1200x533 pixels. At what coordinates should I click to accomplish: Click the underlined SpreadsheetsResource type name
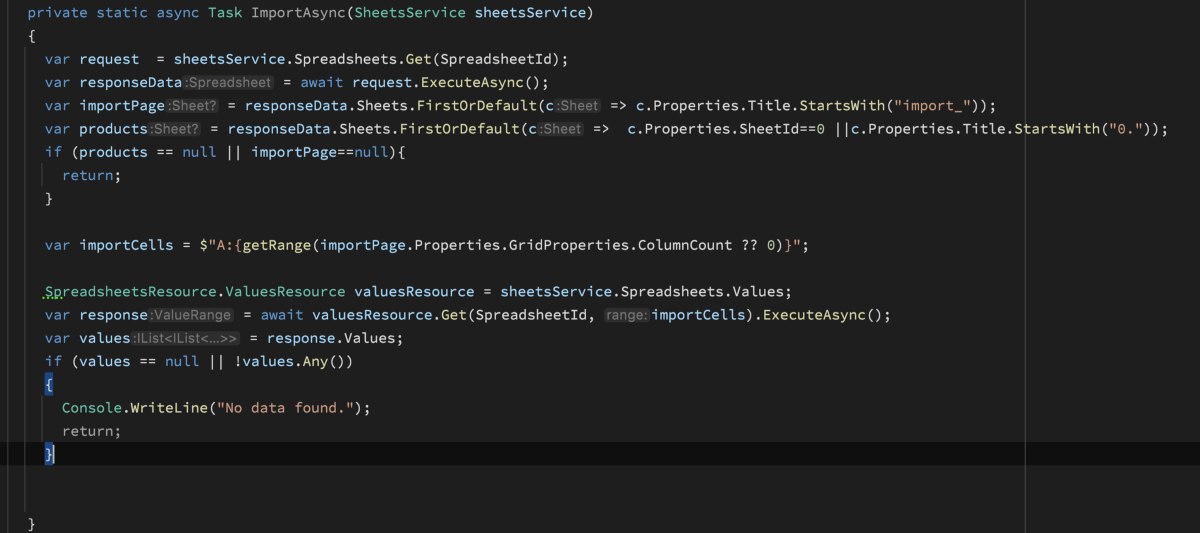[131, 291]
